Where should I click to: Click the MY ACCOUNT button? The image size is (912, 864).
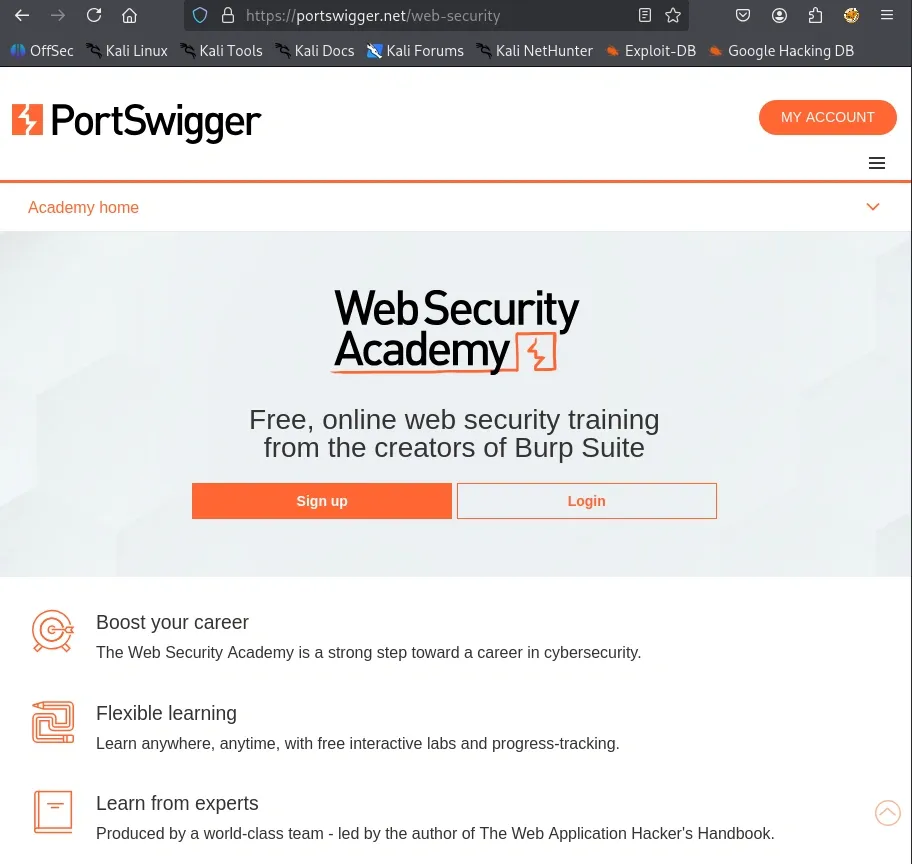[x=827, y=117]
